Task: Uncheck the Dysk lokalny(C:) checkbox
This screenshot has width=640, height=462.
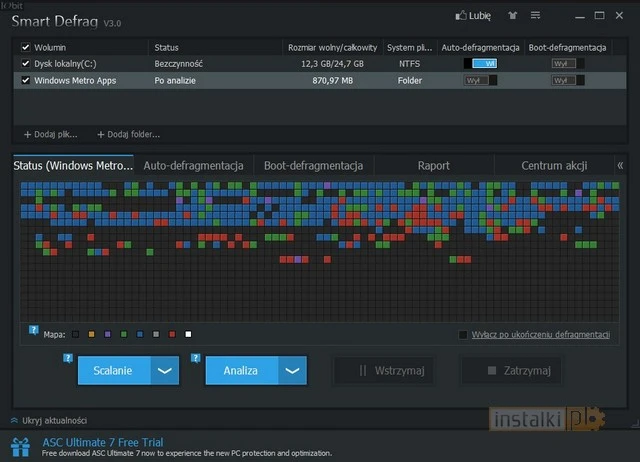Action: click(26, 63)
